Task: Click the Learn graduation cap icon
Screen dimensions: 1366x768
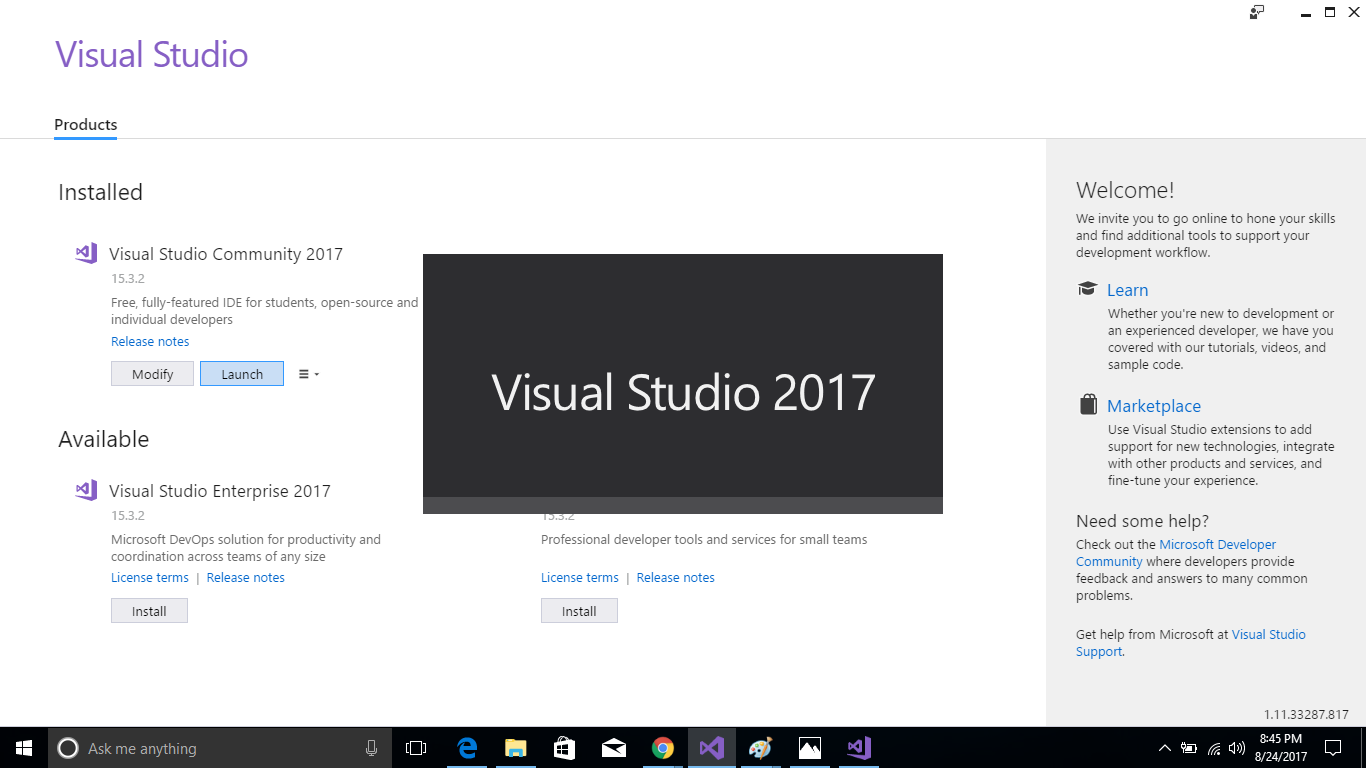Action: click(x=1087, y=288)
